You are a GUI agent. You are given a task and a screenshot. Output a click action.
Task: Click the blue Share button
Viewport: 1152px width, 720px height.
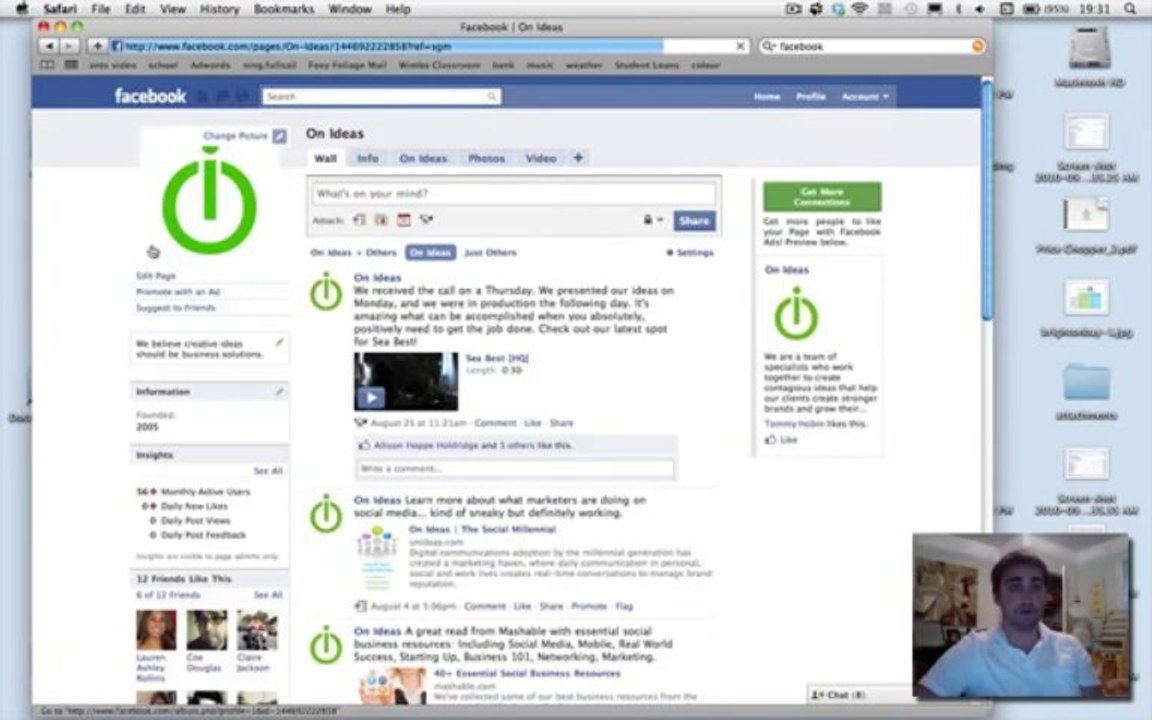pos(694,220)
